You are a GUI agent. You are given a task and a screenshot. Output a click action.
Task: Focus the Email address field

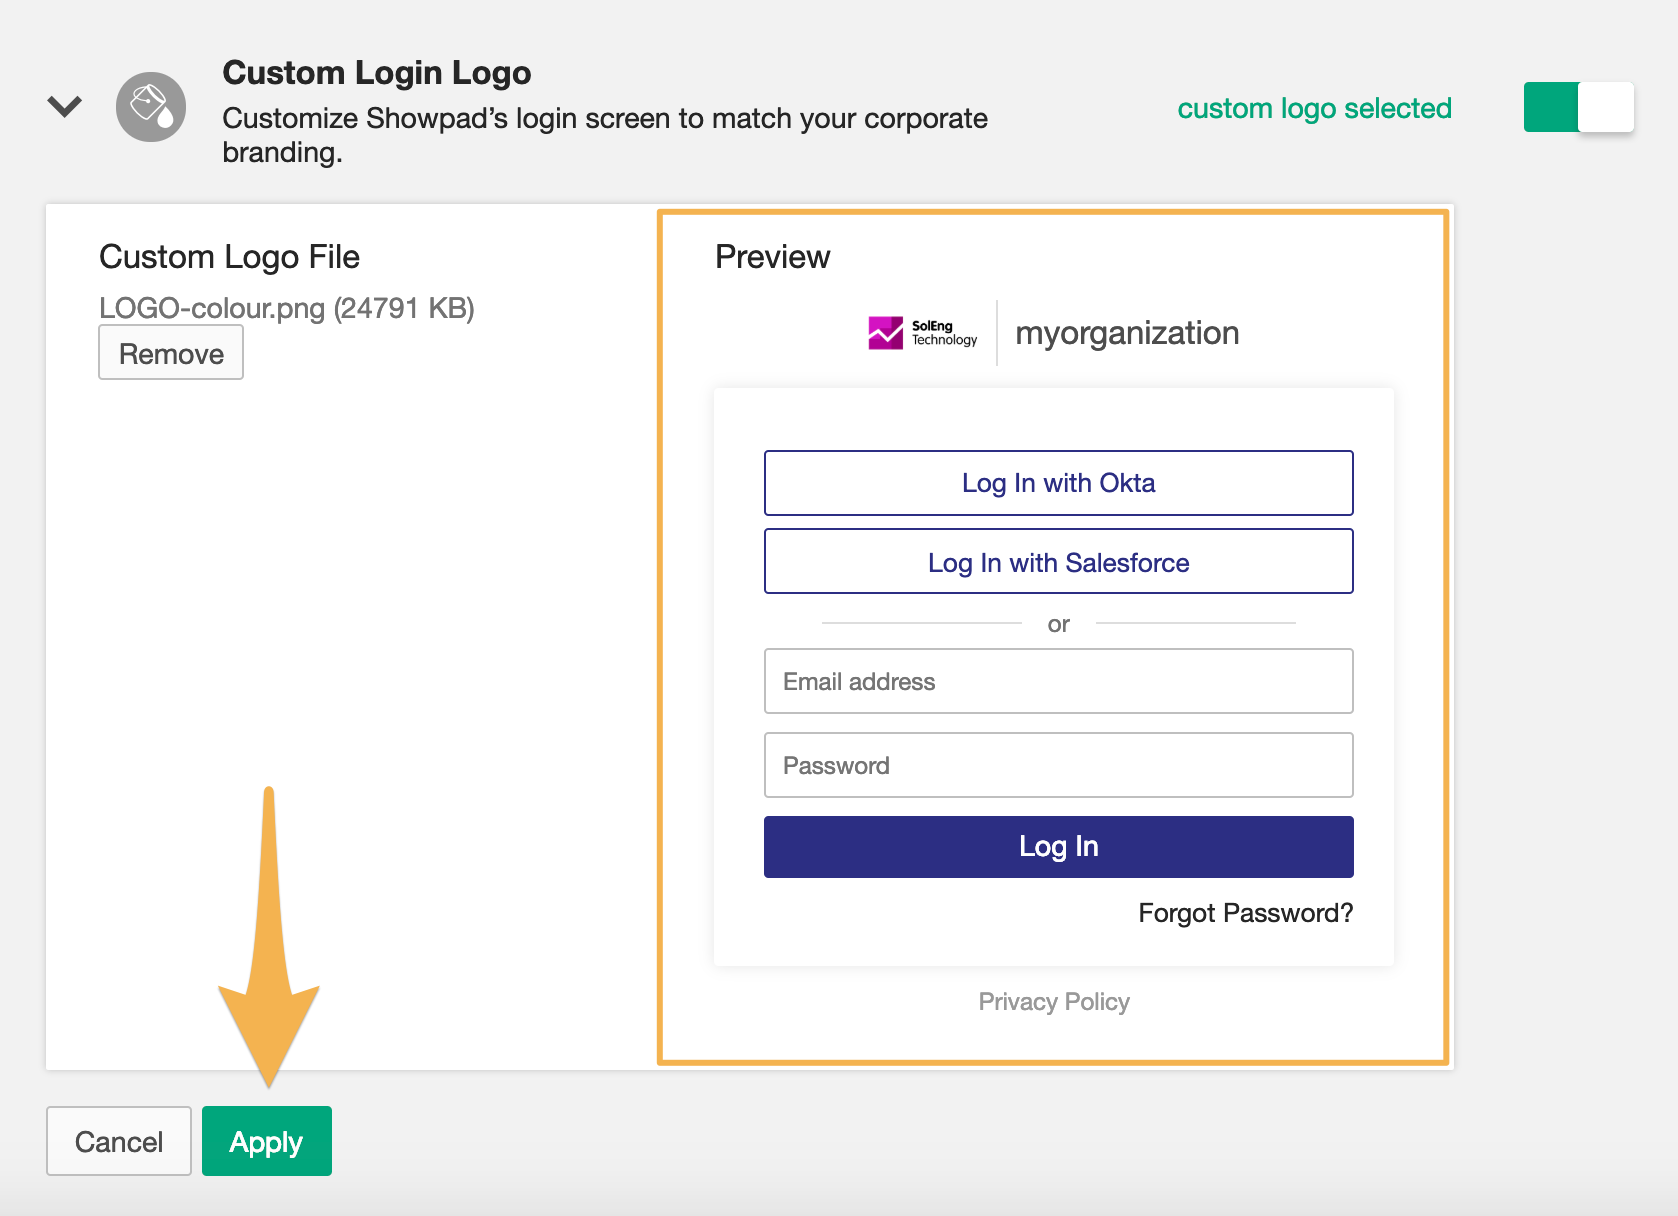point(1058,681)
